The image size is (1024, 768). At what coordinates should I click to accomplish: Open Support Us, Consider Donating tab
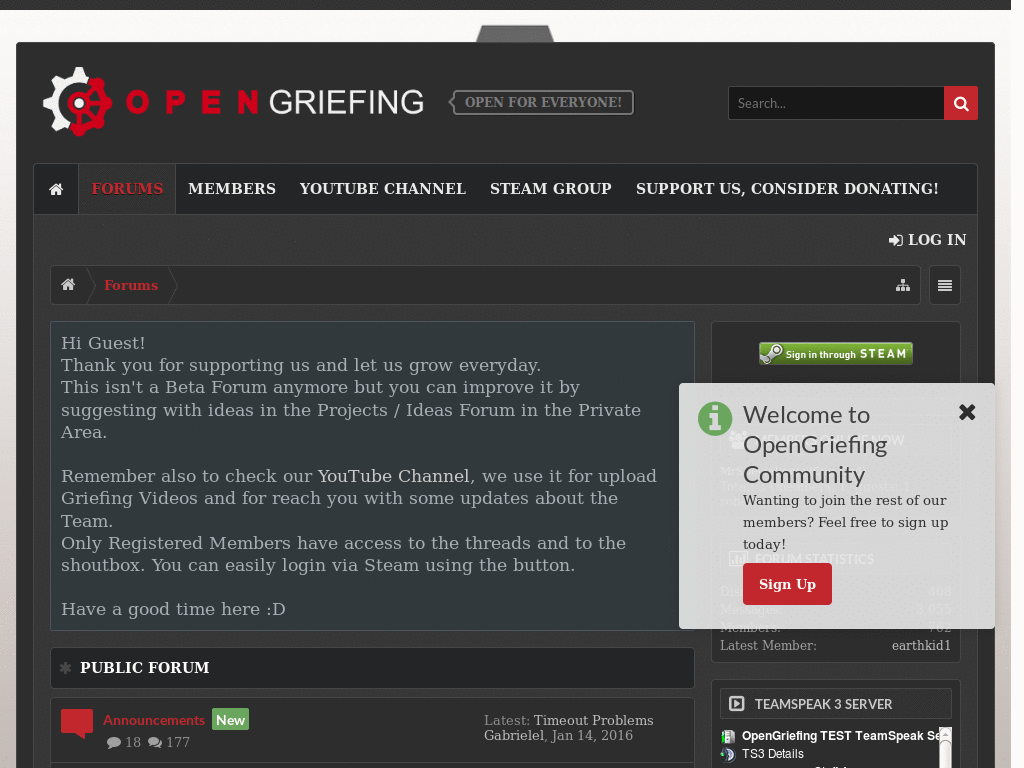click(787, 189)
